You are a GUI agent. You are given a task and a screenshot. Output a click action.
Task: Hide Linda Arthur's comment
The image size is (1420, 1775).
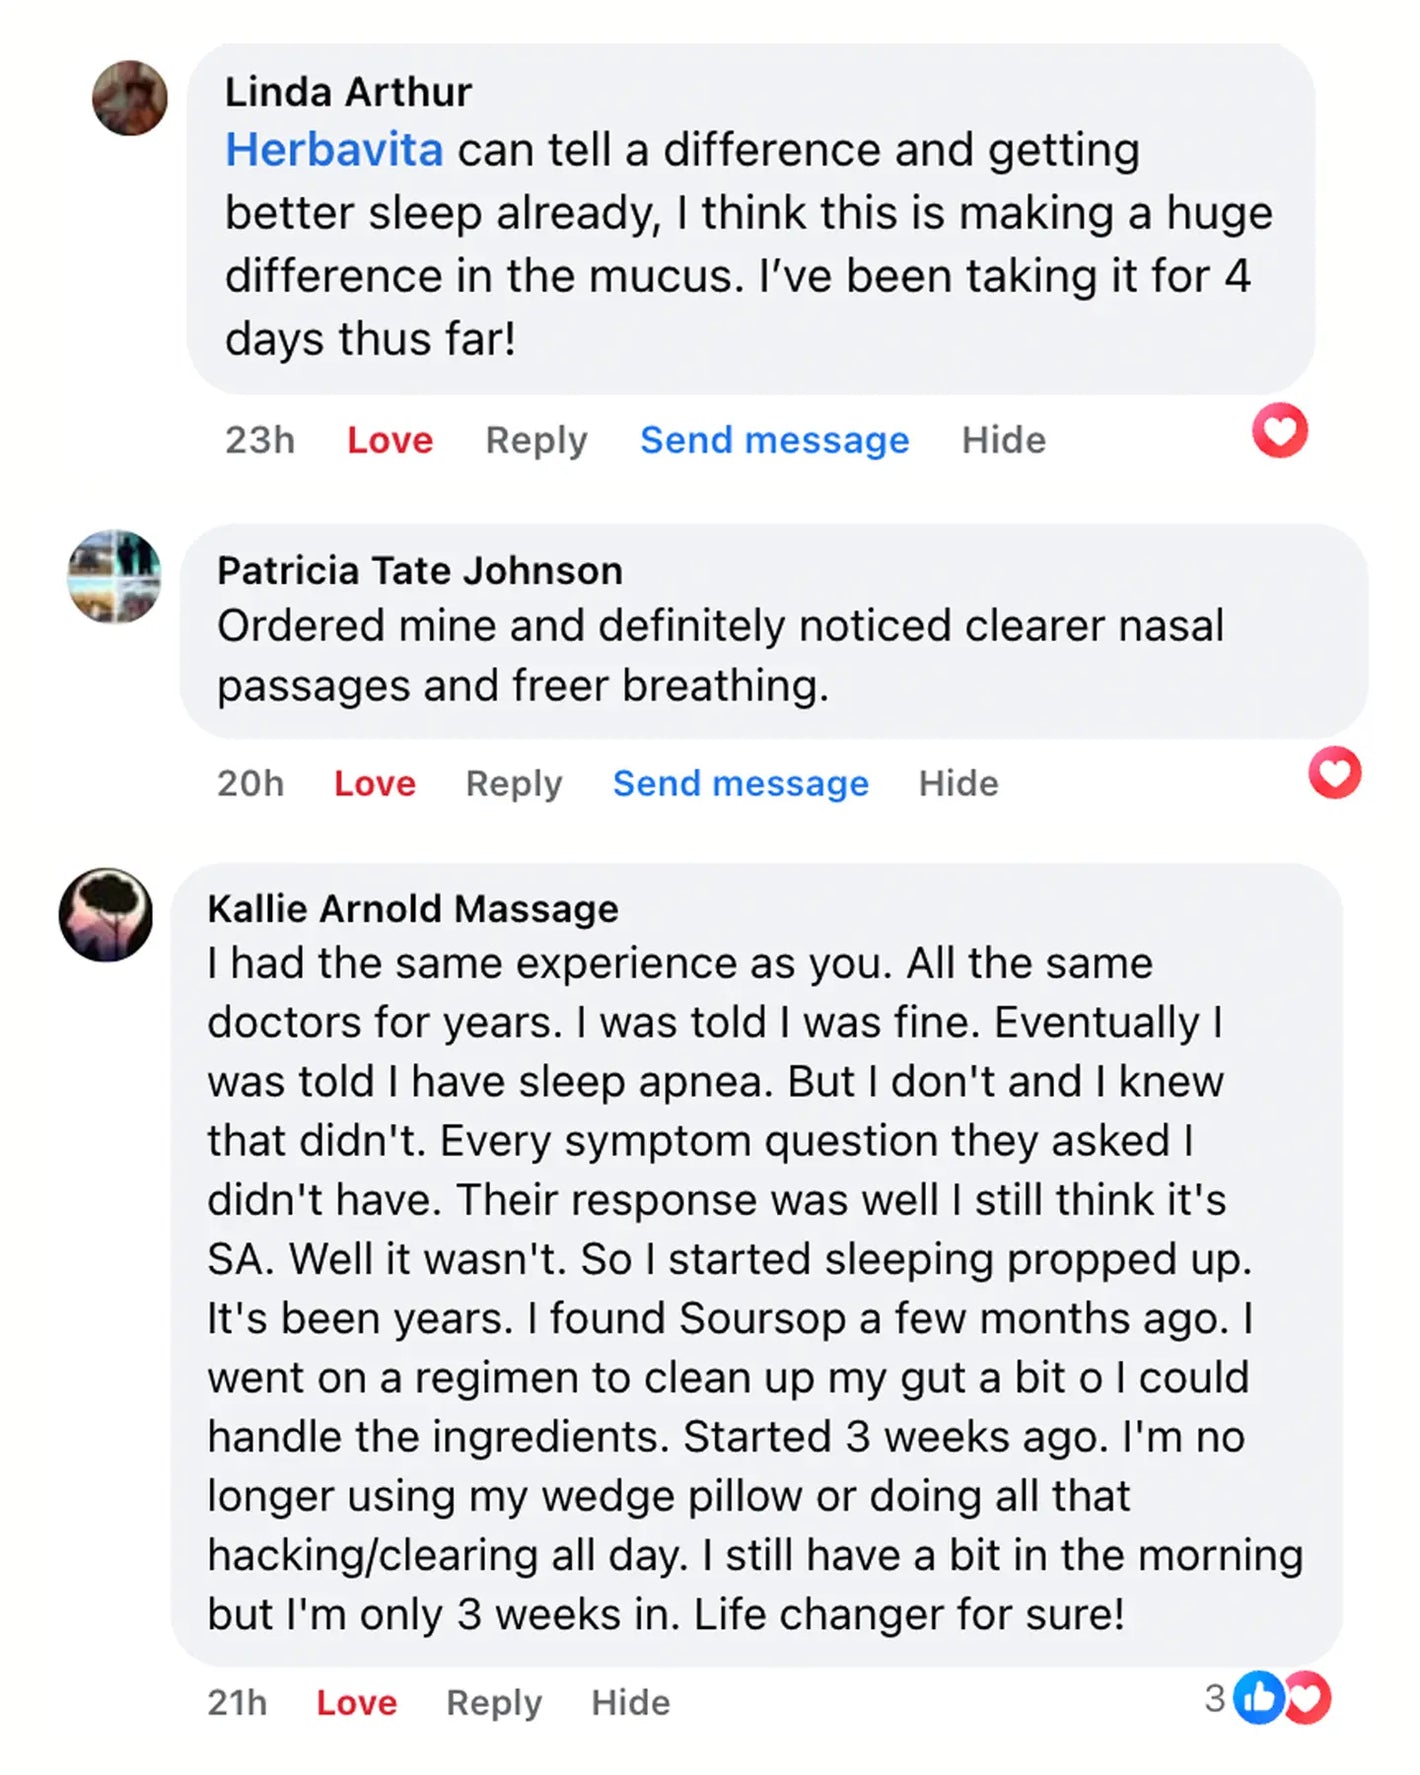pyautogui.click(x=1004, y=440)
